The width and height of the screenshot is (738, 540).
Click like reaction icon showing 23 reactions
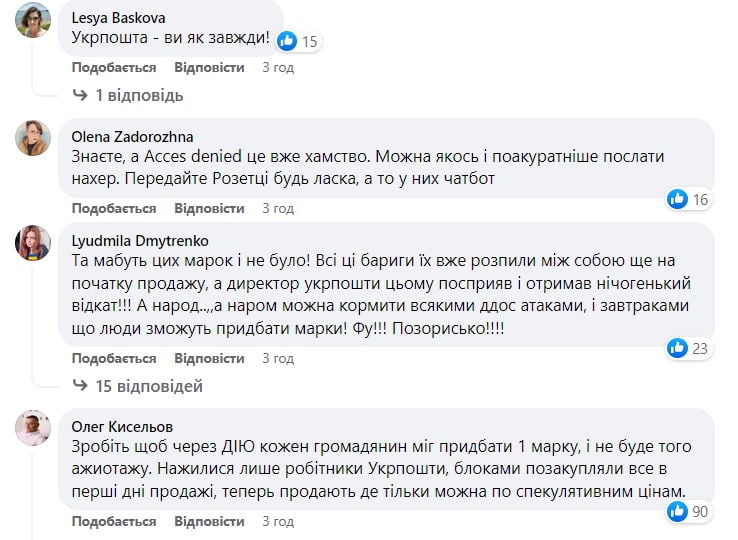[678, 348]
